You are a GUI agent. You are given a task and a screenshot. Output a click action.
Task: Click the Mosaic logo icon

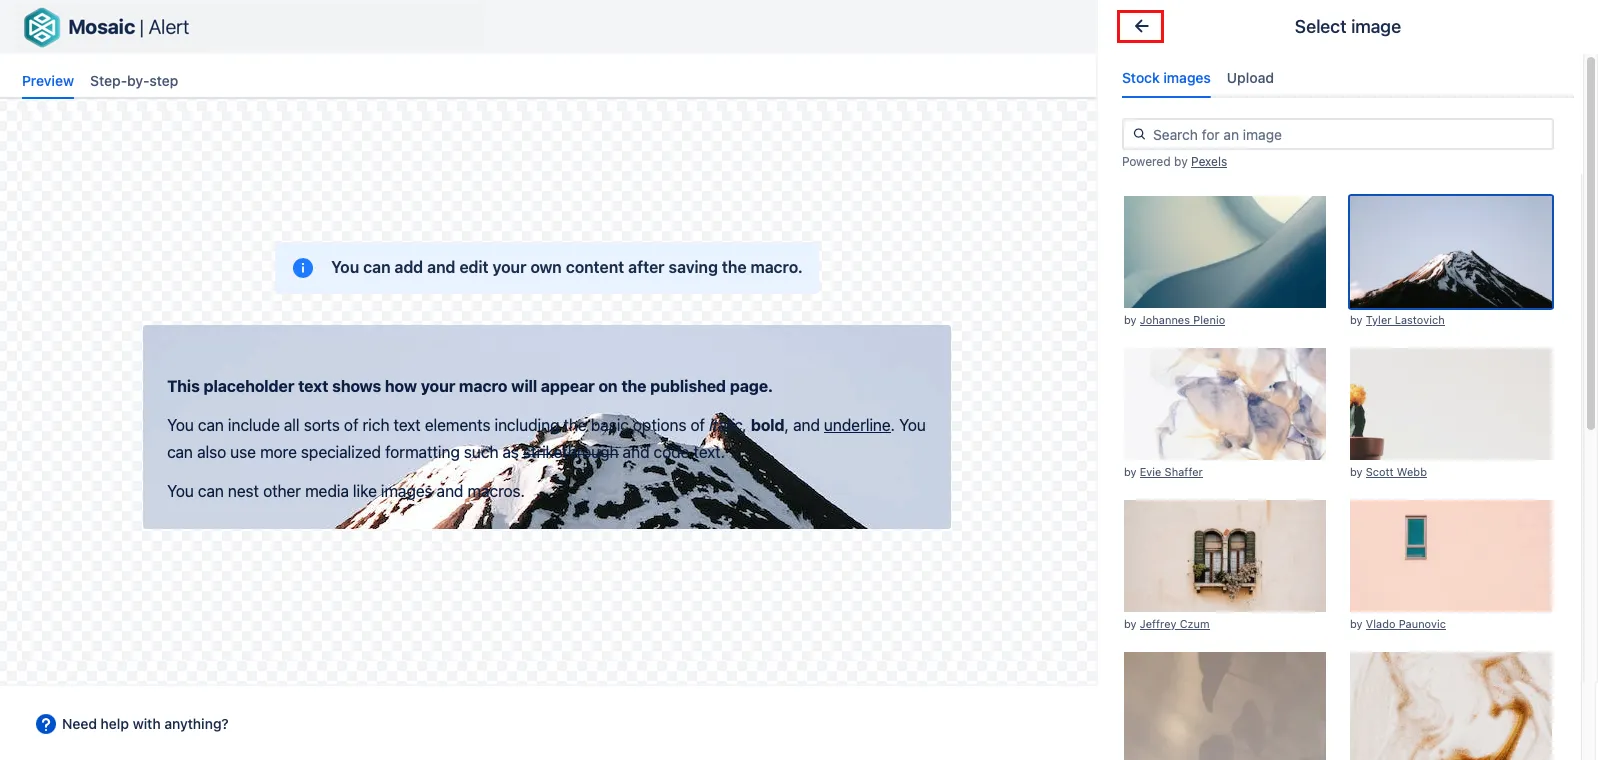pyautogui.click(x=42, y=28)
